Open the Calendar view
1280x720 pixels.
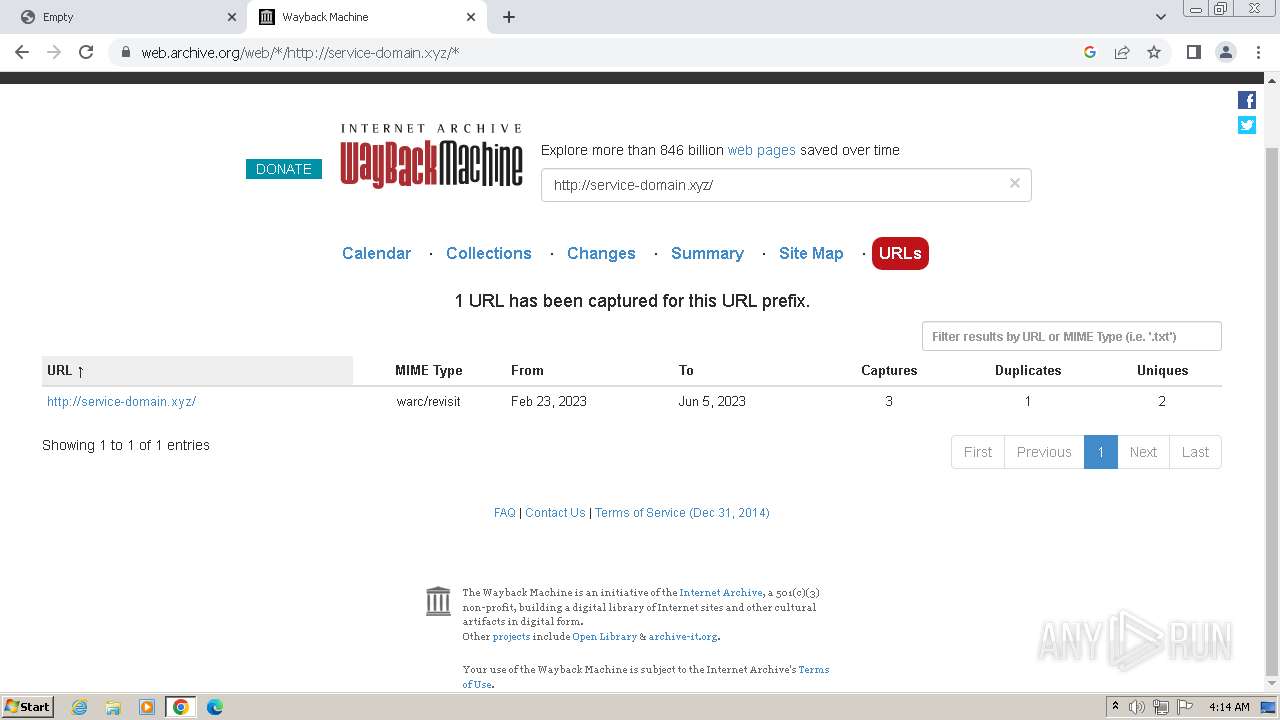(x=376, y=253)
